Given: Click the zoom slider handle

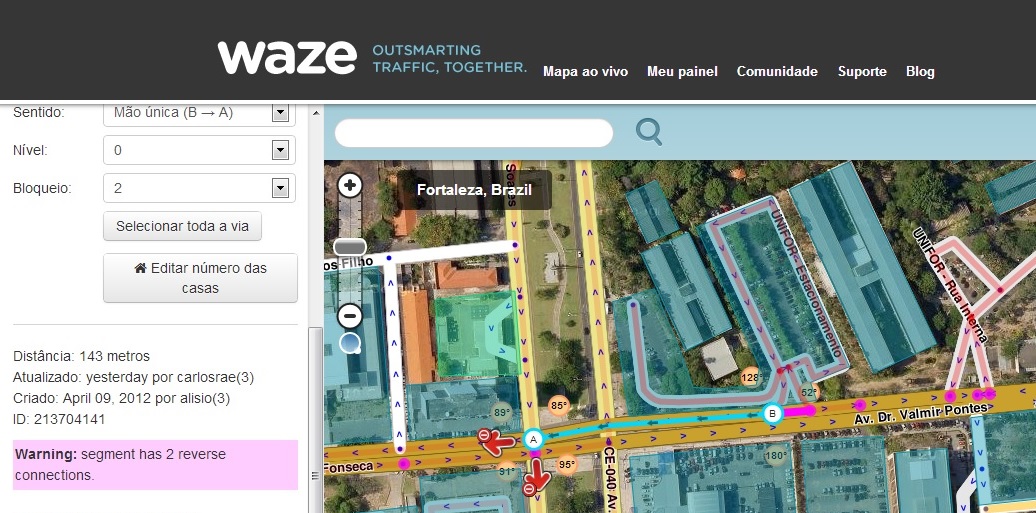Looking at the screenshot, I should pyautogui.click(x=350, y=247).
